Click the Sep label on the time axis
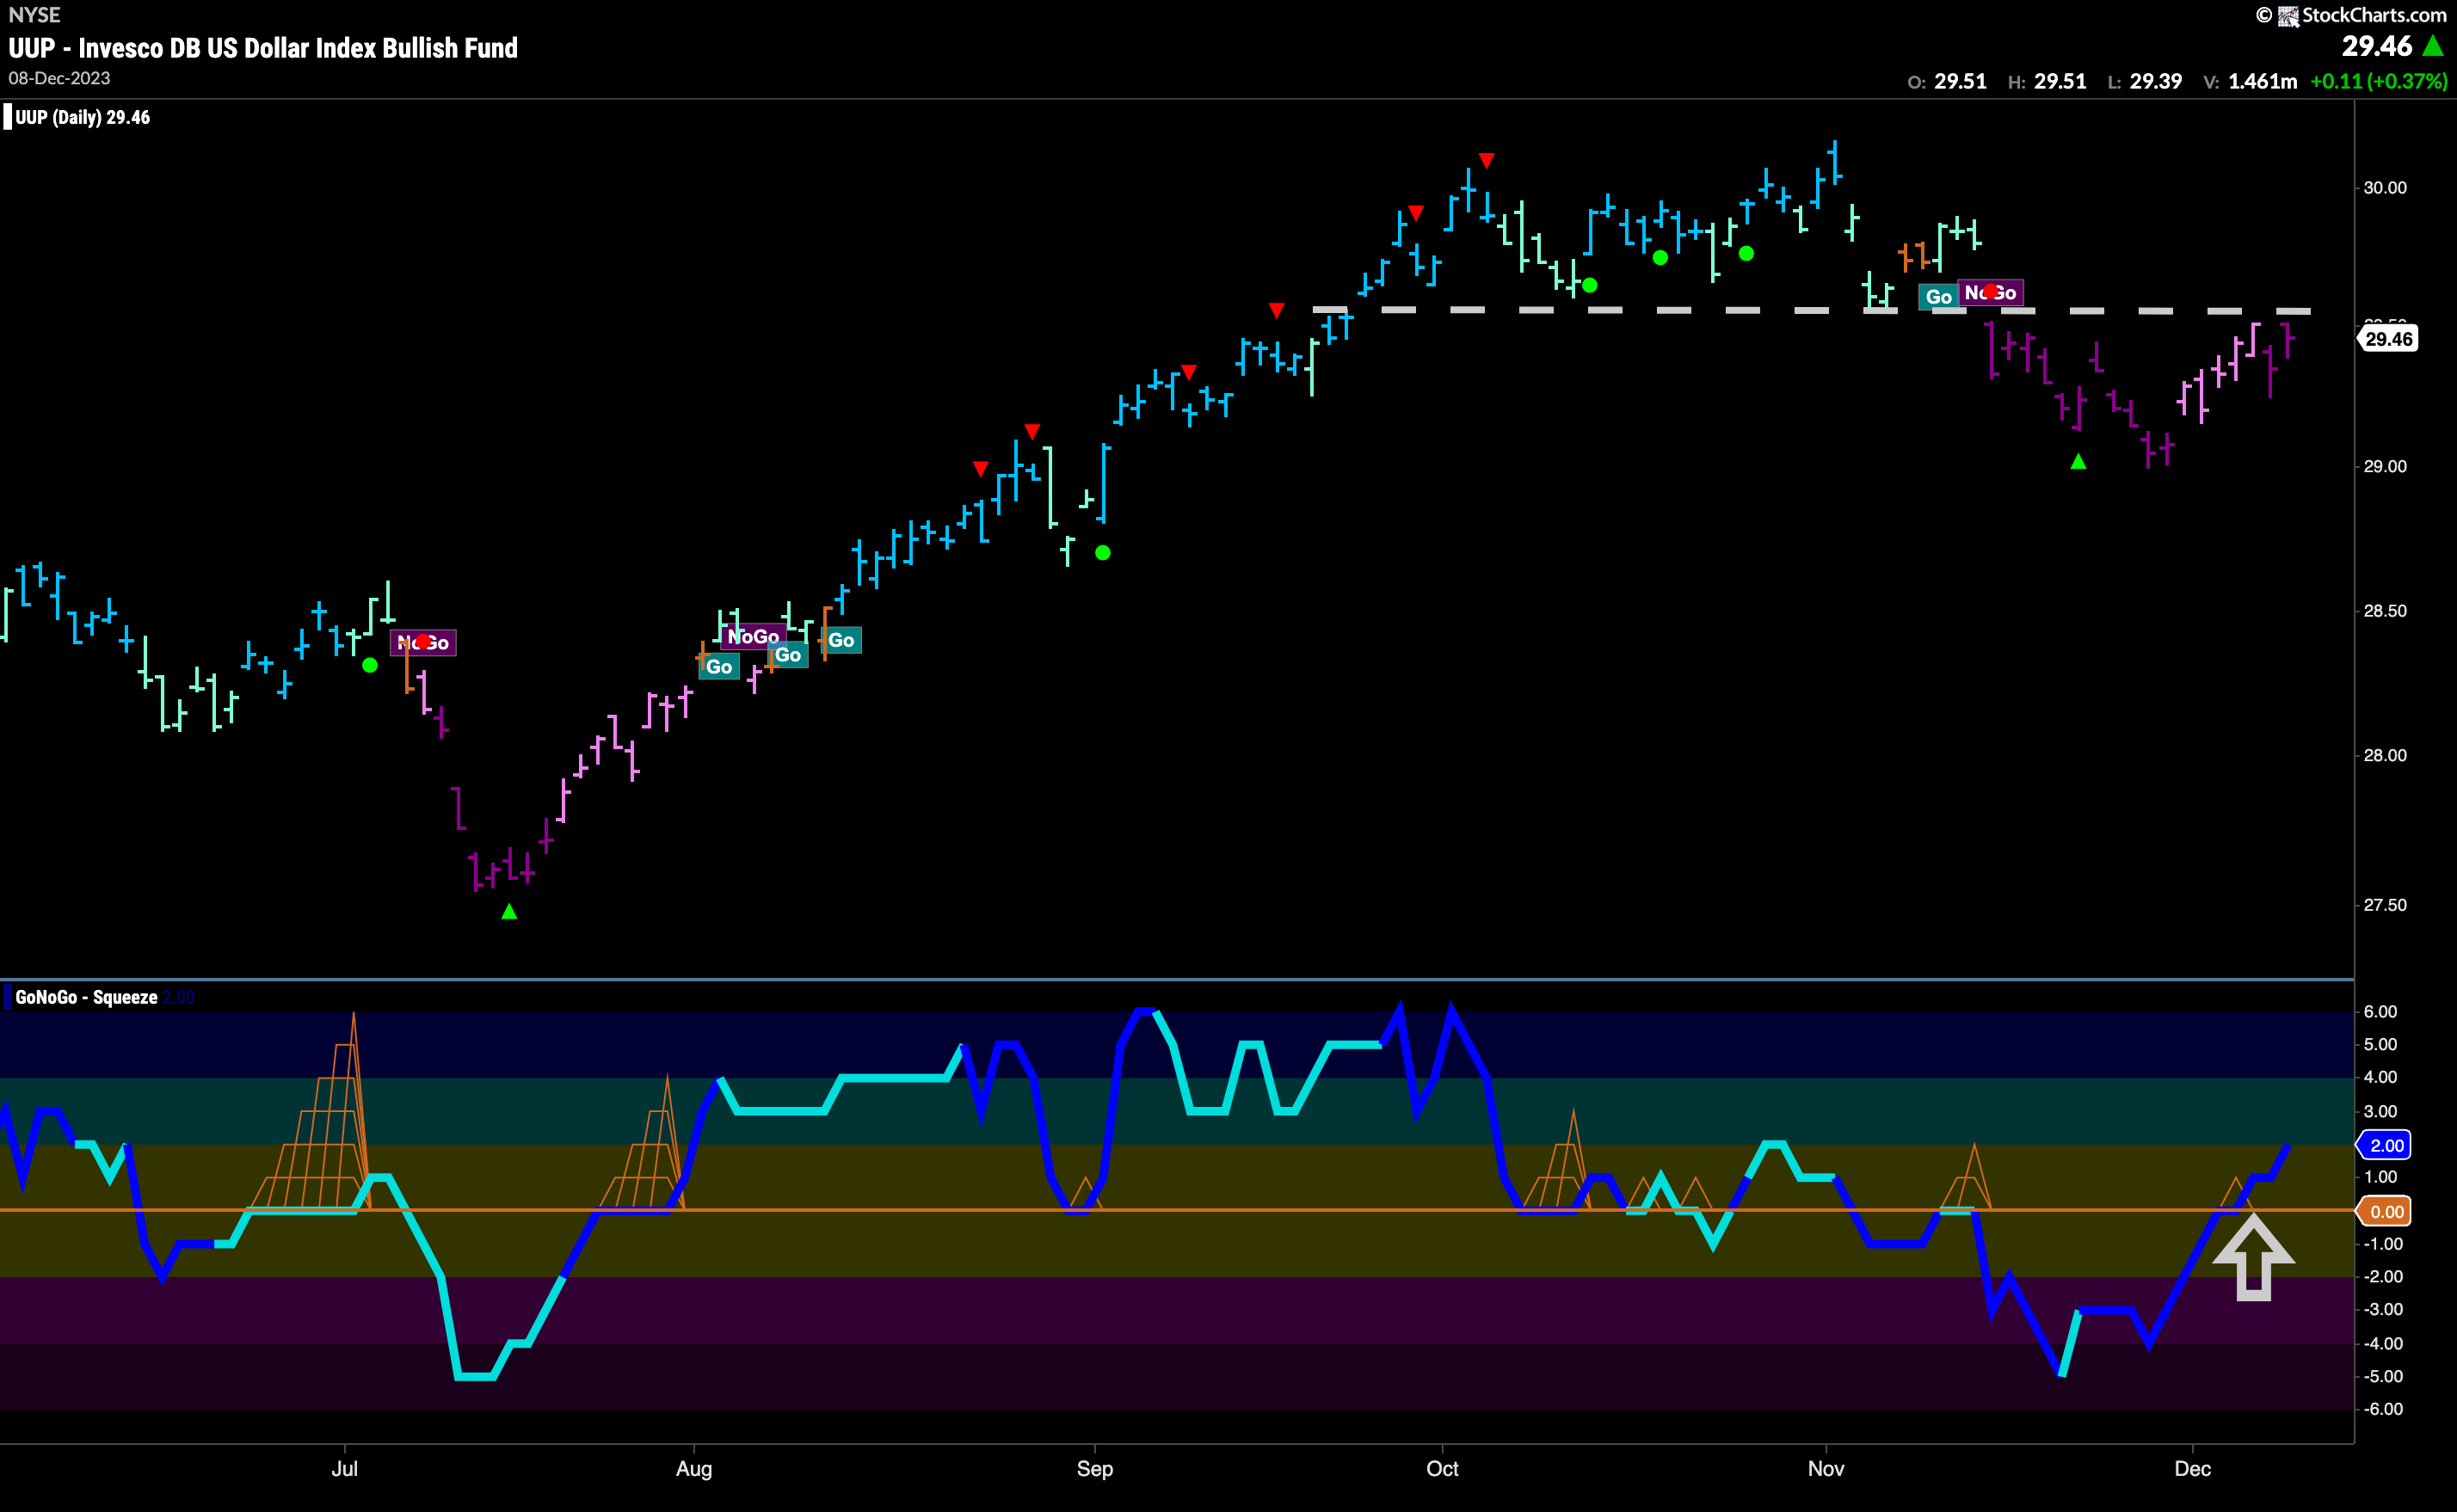This screenshot has height=1512, width=2457. [1094, 1468]
